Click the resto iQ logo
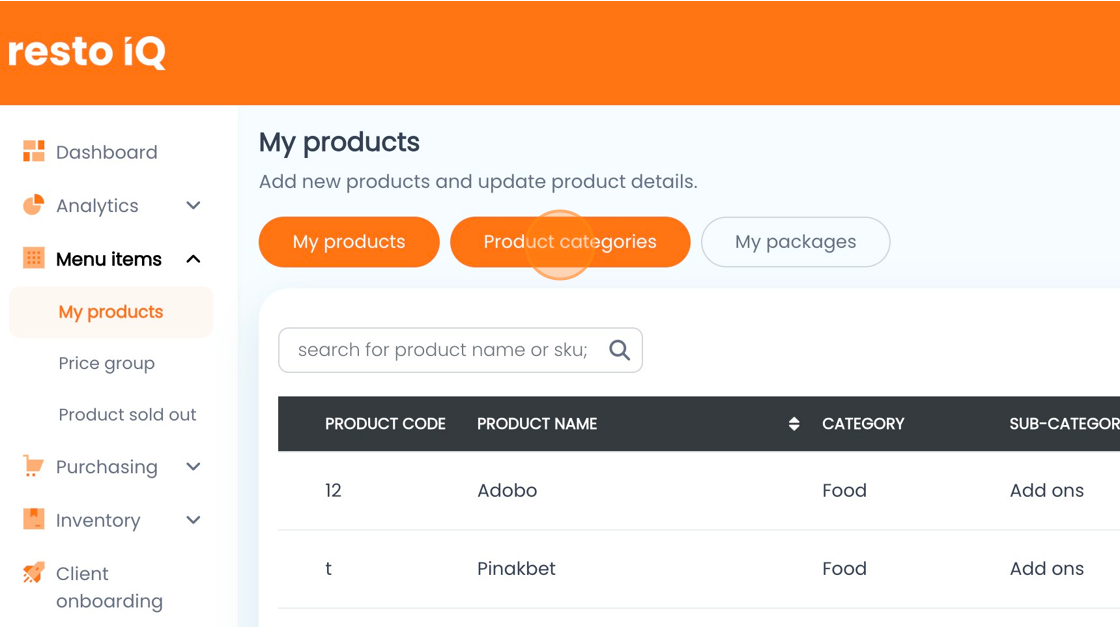The height and width of the screenshot is (628, 1120). [87, 51]
